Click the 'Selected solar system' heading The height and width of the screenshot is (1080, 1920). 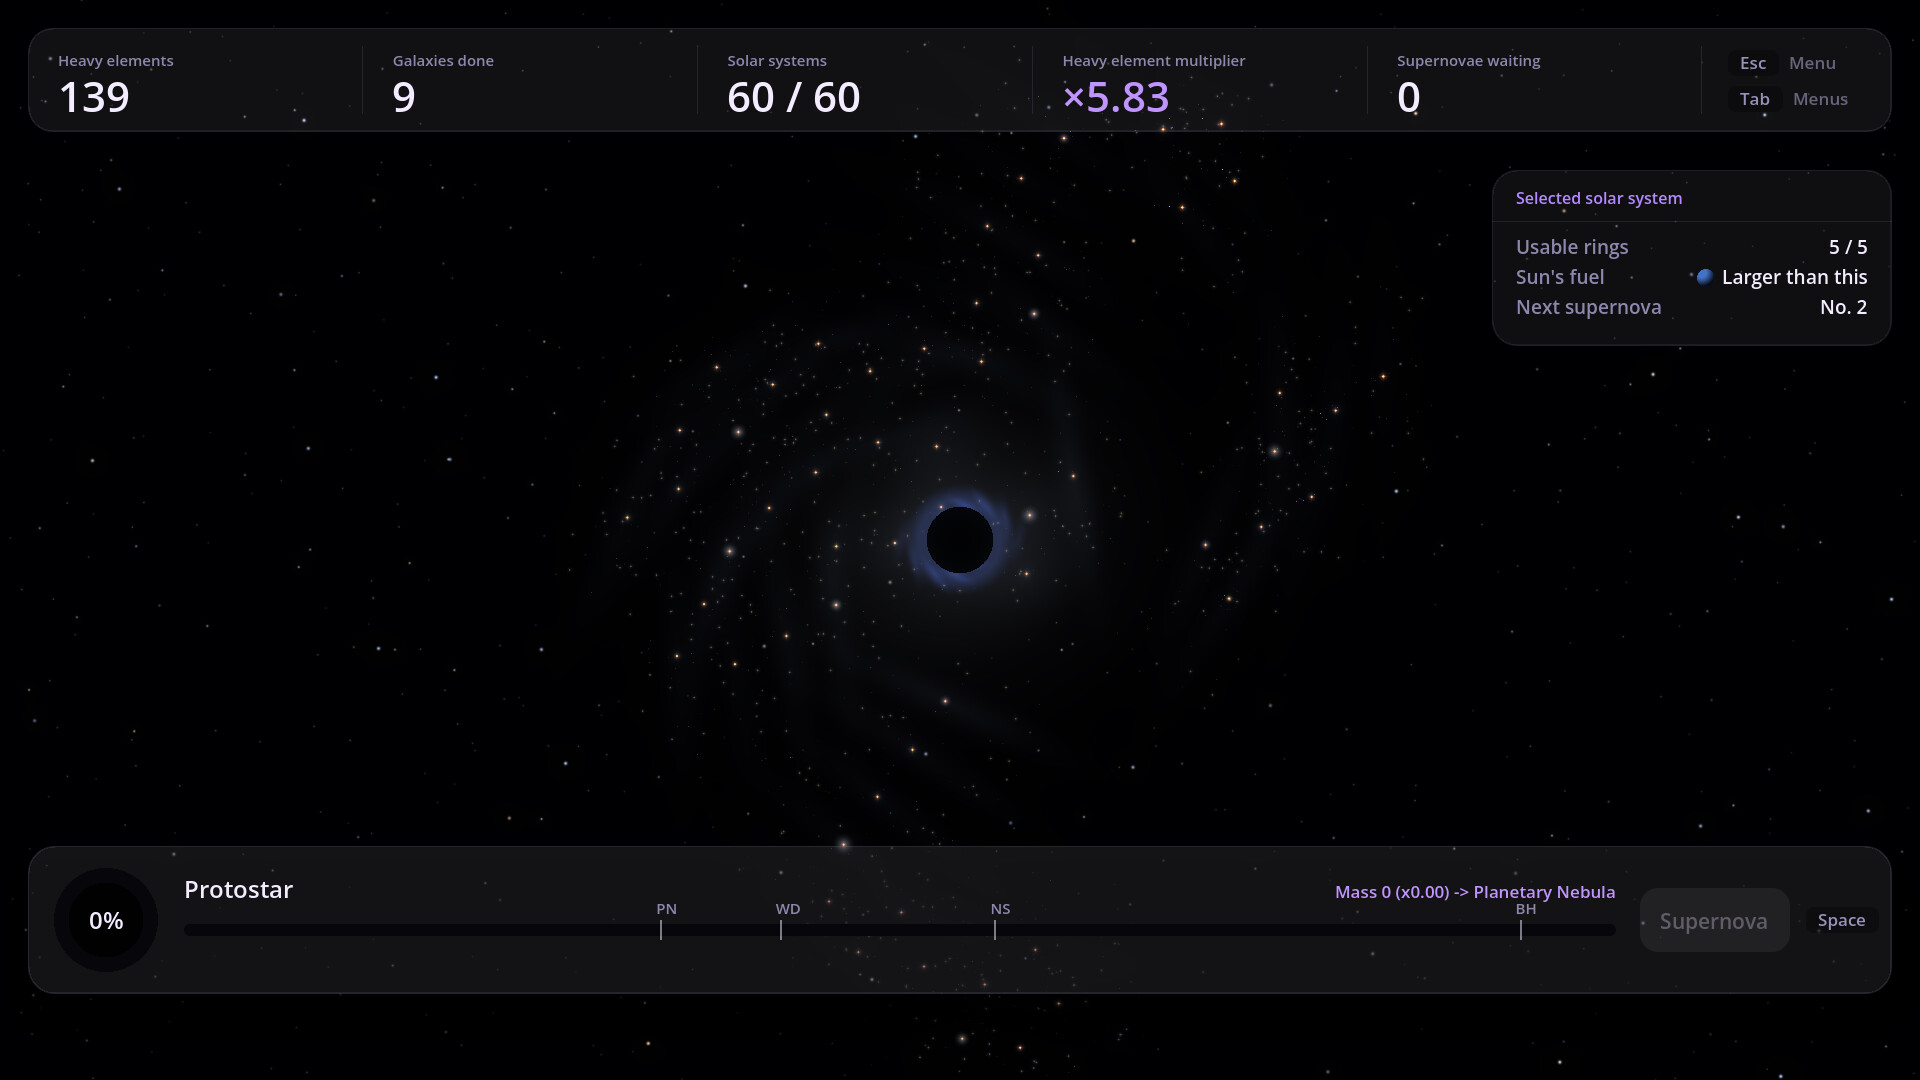(x=1599, y=198)
